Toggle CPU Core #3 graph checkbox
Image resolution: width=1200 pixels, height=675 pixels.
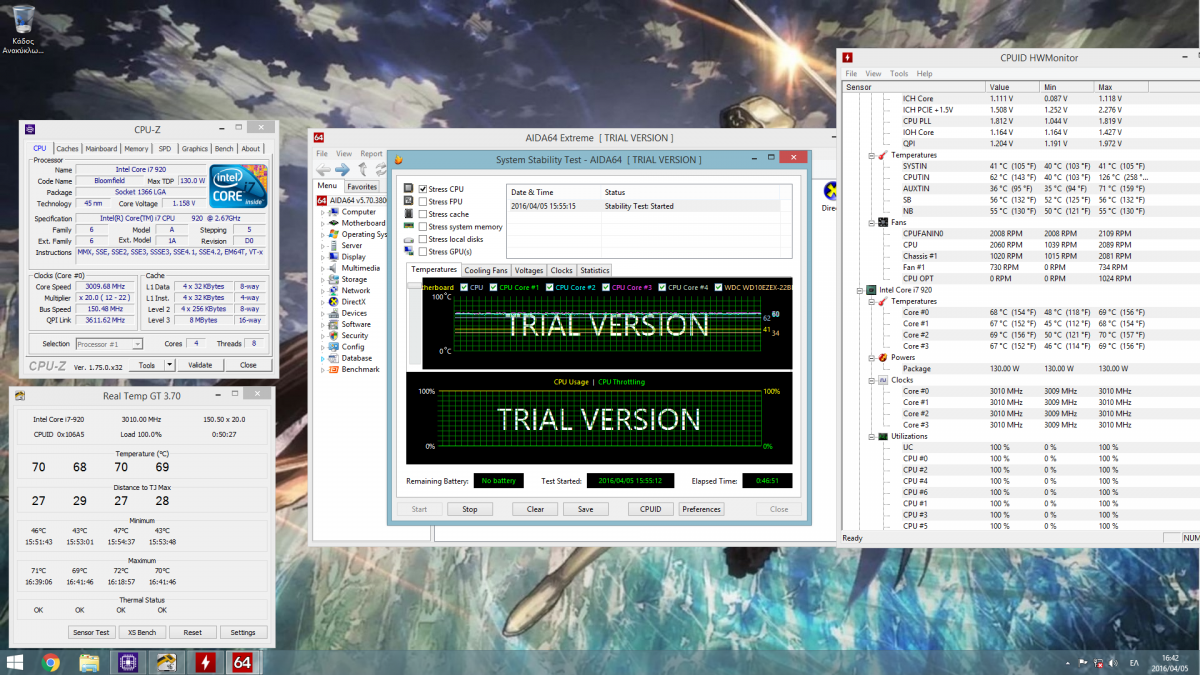[605, 288]
